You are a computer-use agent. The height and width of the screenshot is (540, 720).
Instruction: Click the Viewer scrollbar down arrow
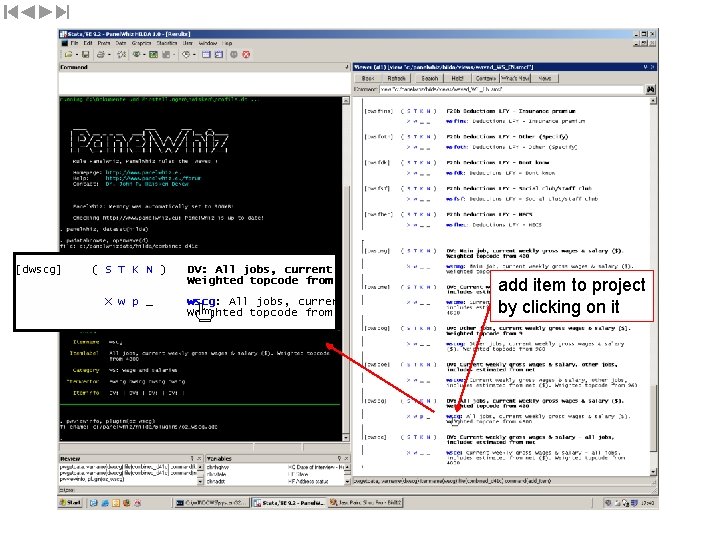point(653,472)
